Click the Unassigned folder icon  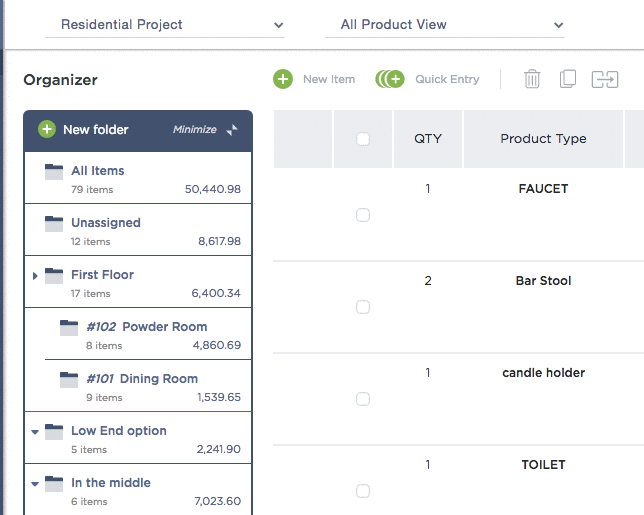(54, 224)
